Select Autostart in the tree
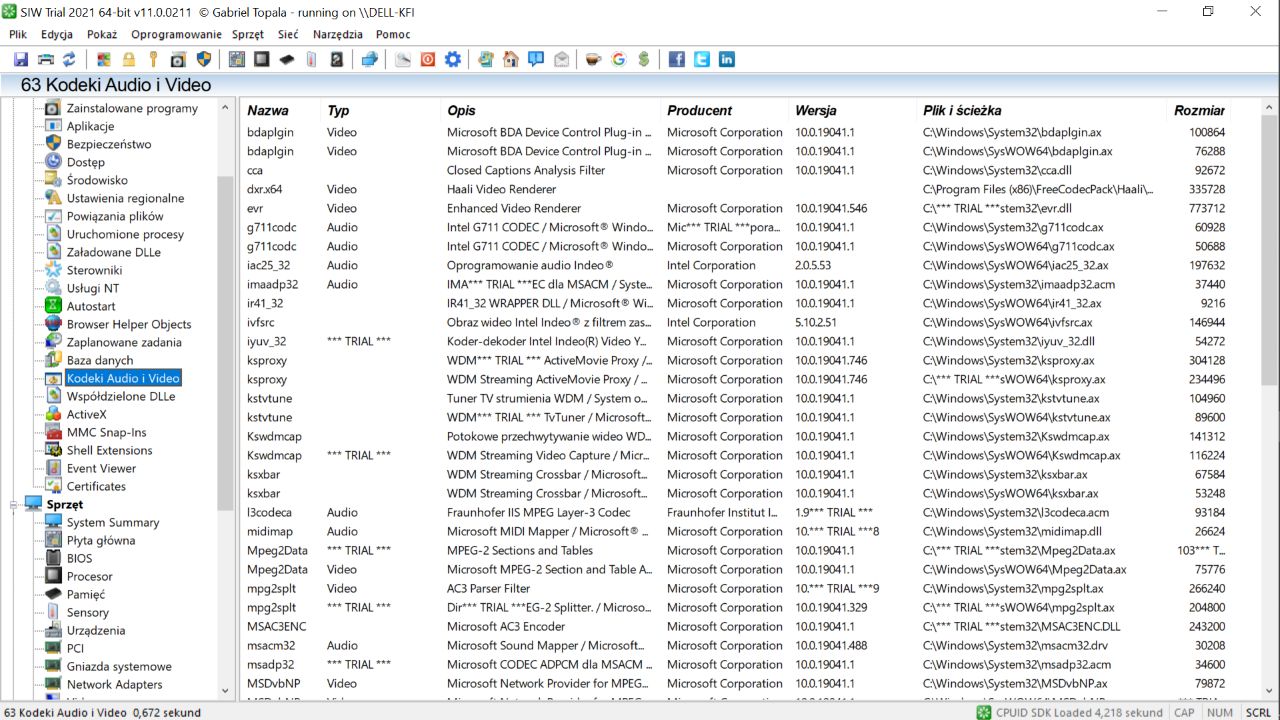Screen dimensions: 1280x720 (x=91, y=306)
